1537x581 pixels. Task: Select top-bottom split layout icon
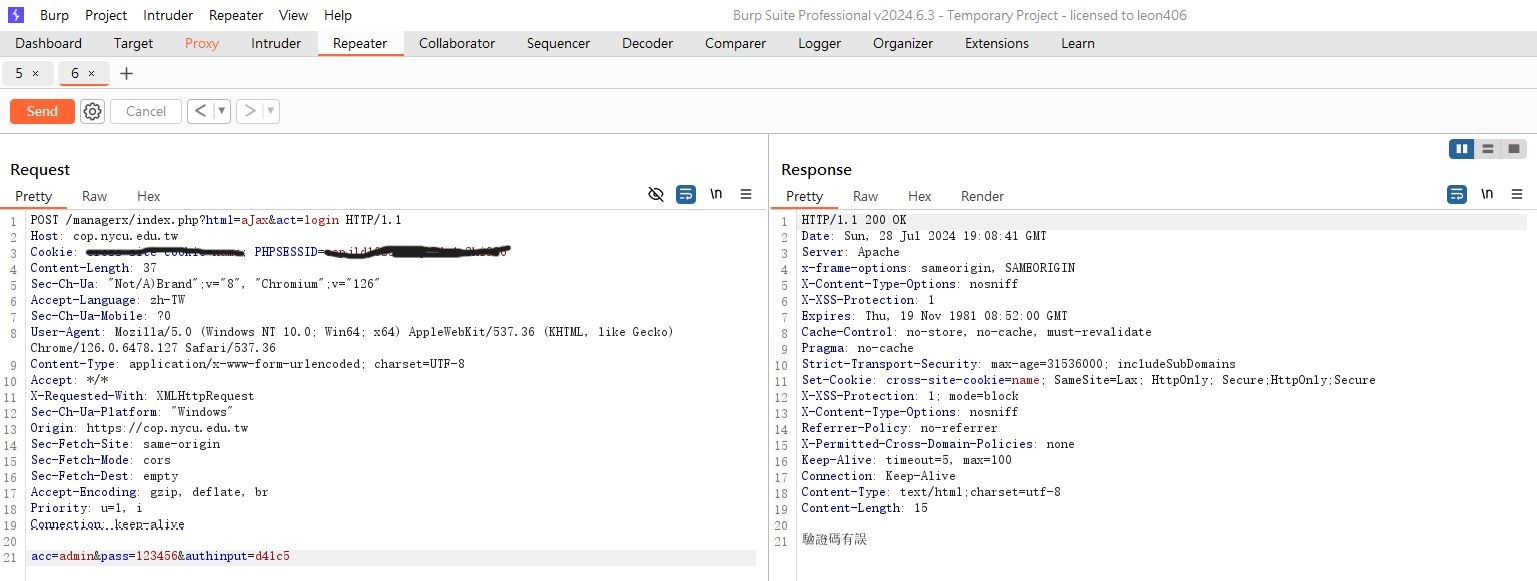point(1488,149)
